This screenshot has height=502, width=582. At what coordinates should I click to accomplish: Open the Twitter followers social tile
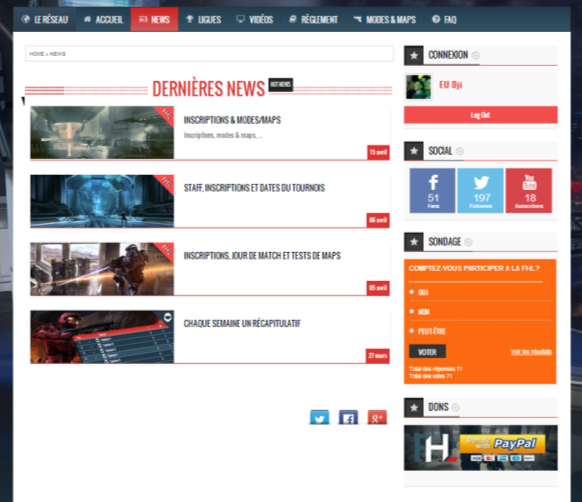(x=480, y=190)
